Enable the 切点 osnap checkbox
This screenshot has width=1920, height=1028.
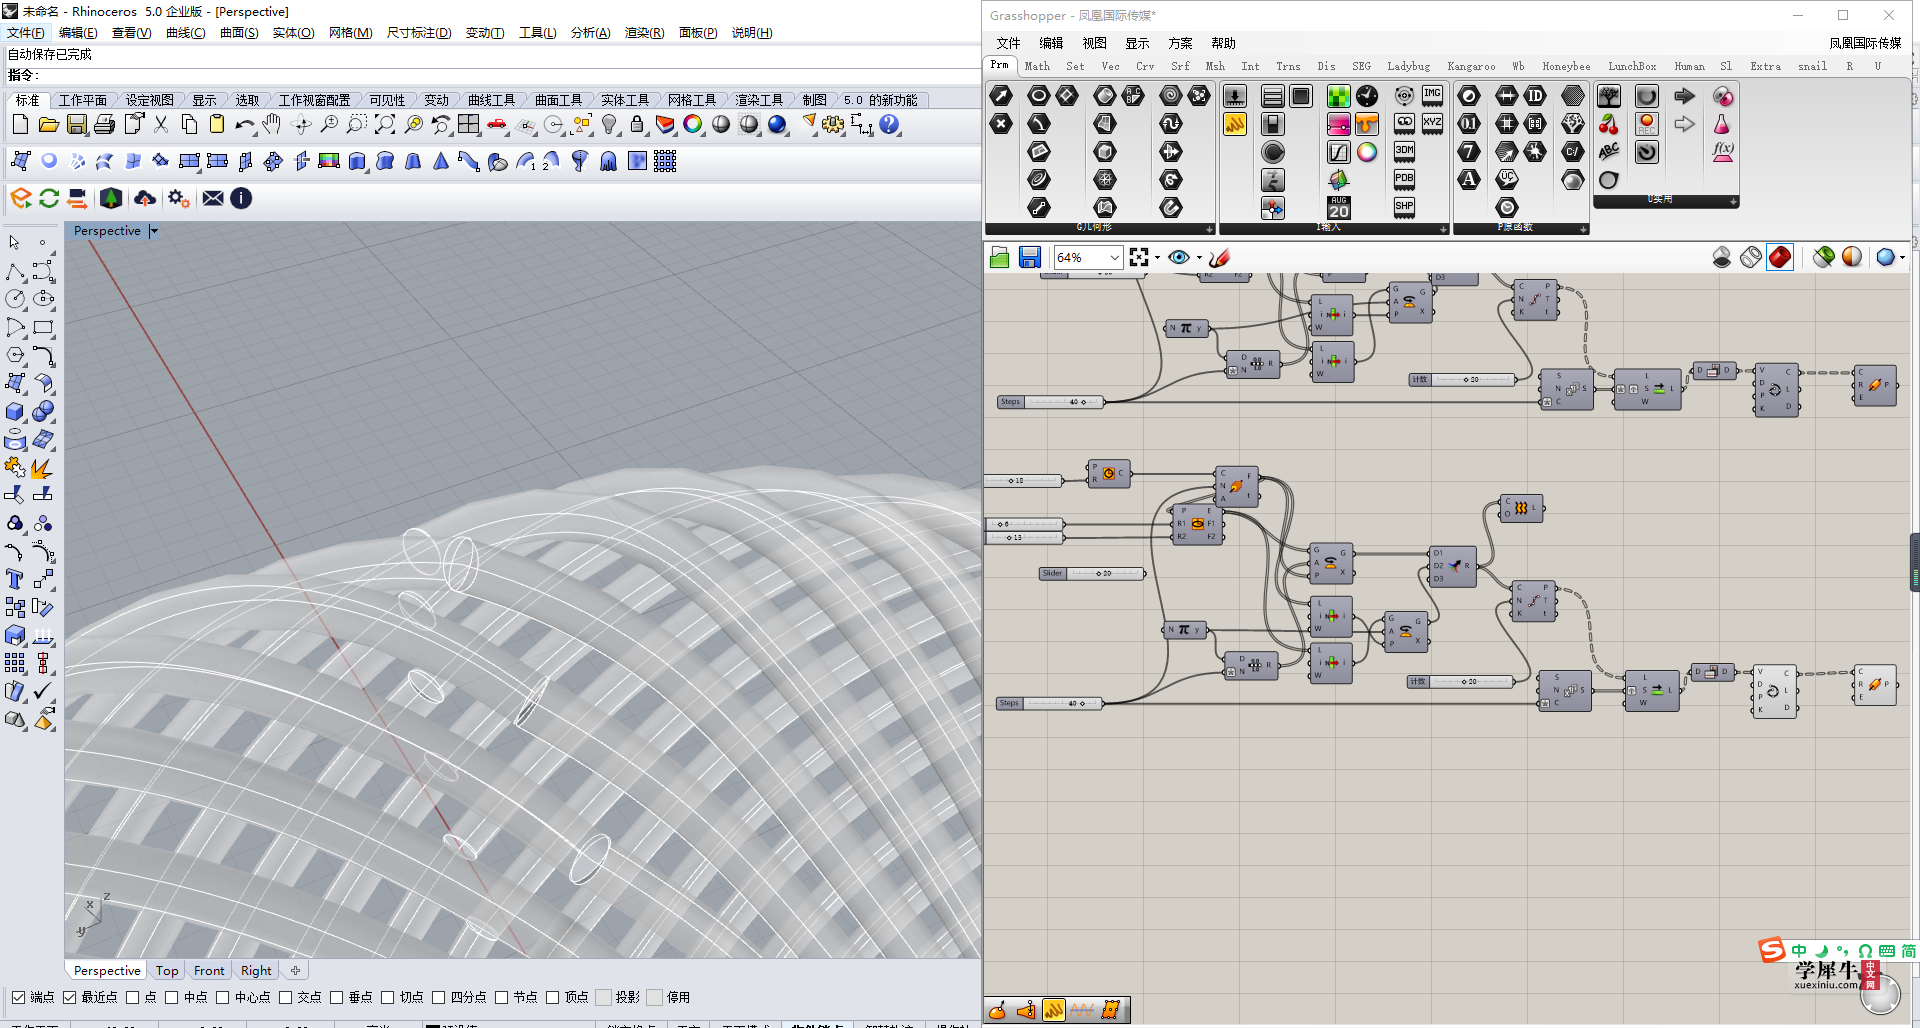(387, 997)
